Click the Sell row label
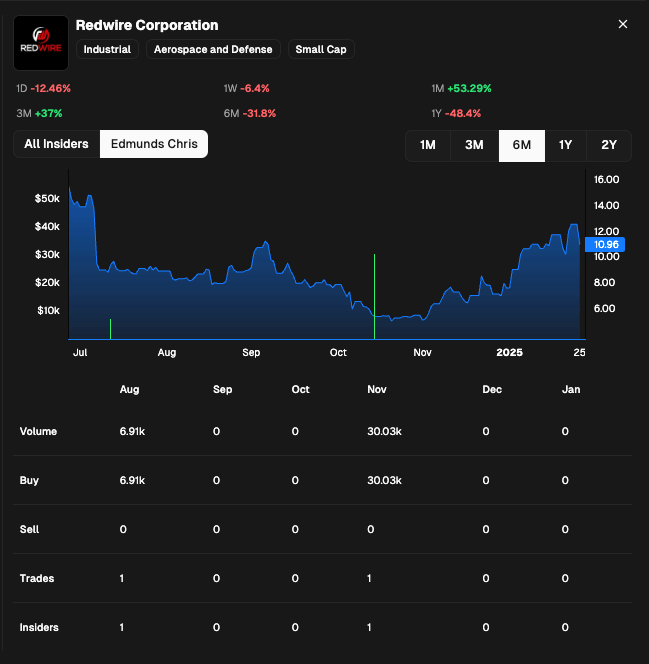Image resolution: width=649 pixels, height=664 pixels. pos(29,529)
